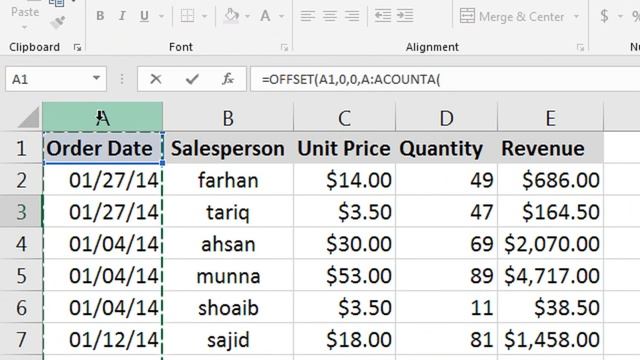Click the Order Date header cell
Image resolution: width=640 pixels, height=360 pixels.
(x=102, y=148)
